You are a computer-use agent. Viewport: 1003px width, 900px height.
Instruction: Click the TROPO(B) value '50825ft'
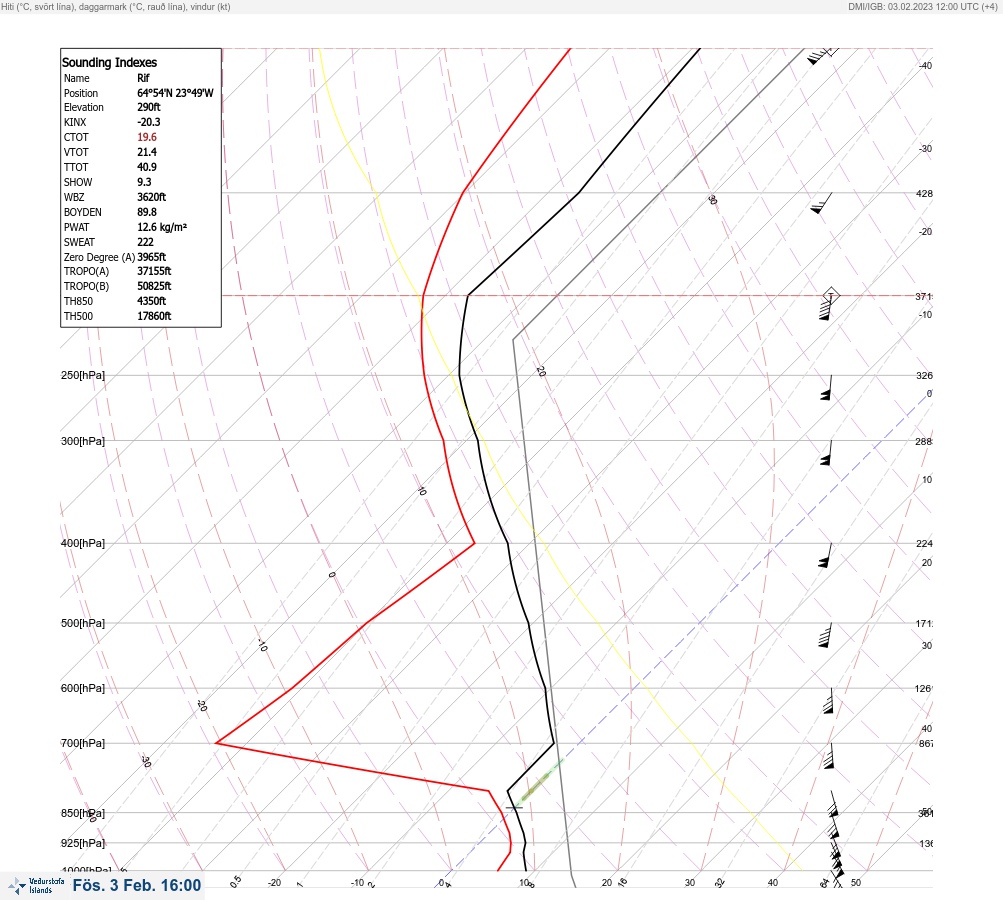point(154,286)
